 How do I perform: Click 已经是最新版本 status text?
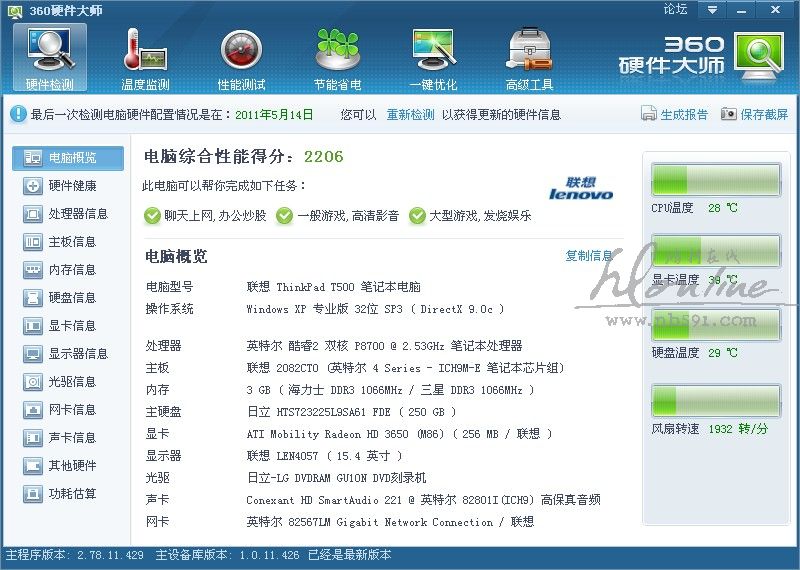pyautogui.click(x=349, y=555)
